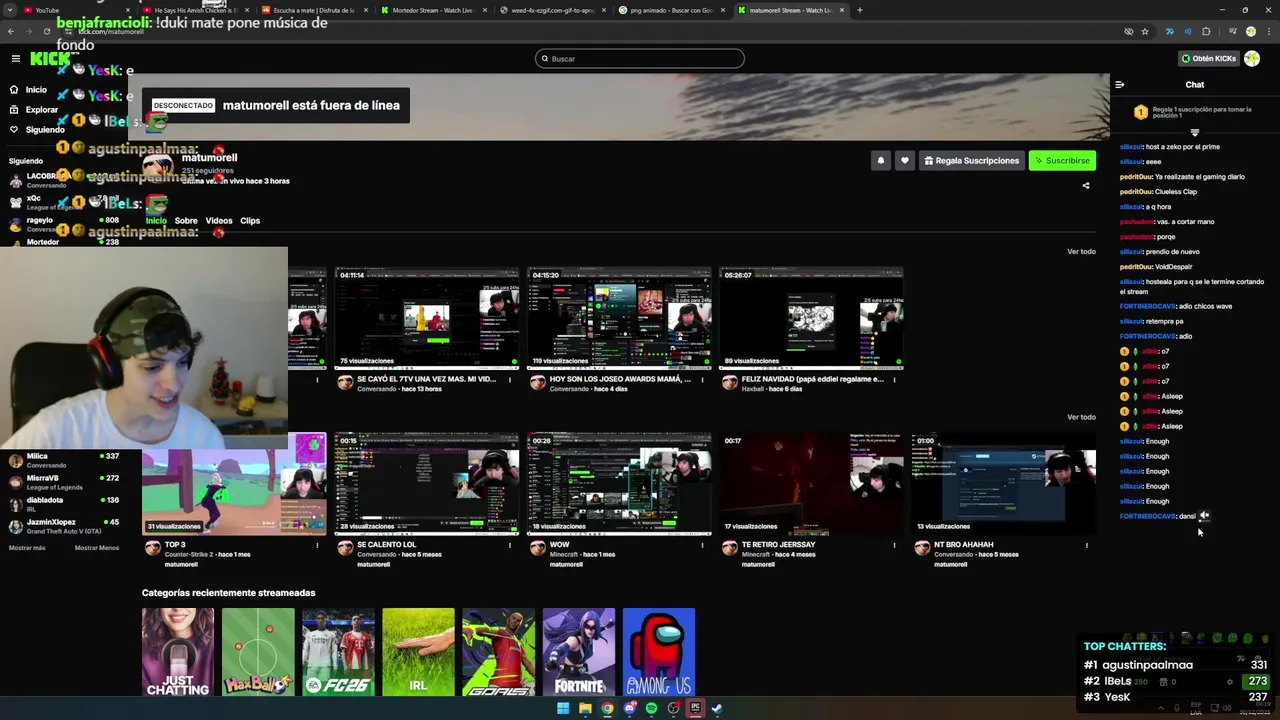Open options menu for FELIZ NAVIDAD video

pyautogui.click(x=894, y=380)
